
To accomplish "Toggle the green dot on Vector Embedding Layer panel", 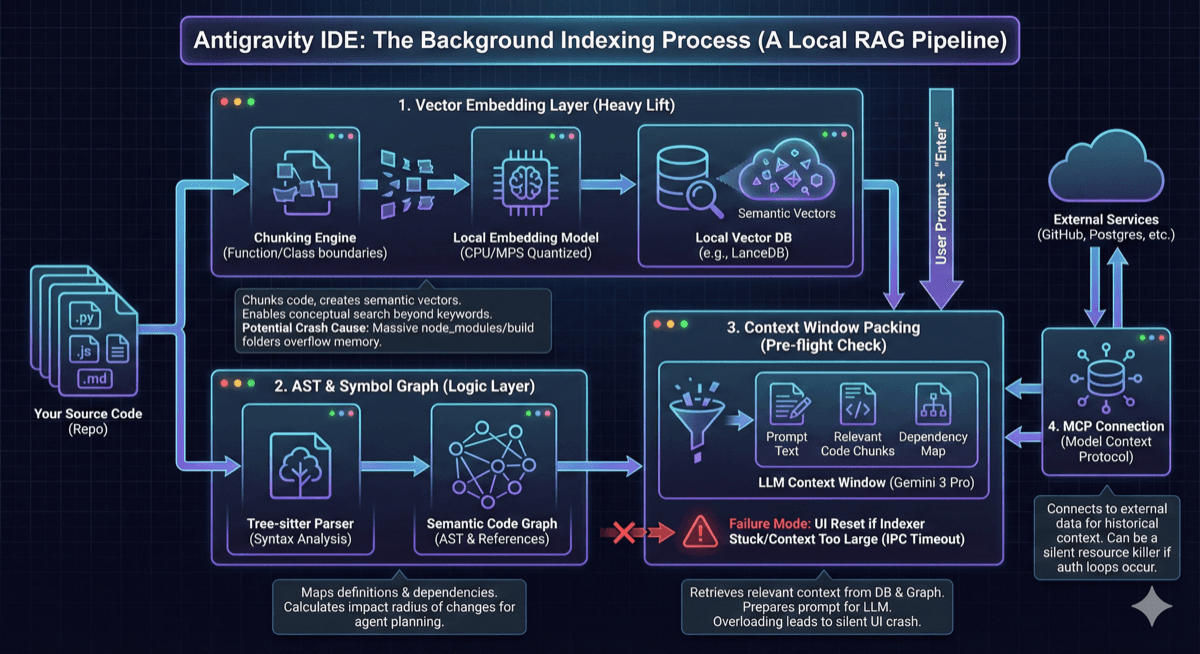I will pyautogui.click(x=251, y=101).
